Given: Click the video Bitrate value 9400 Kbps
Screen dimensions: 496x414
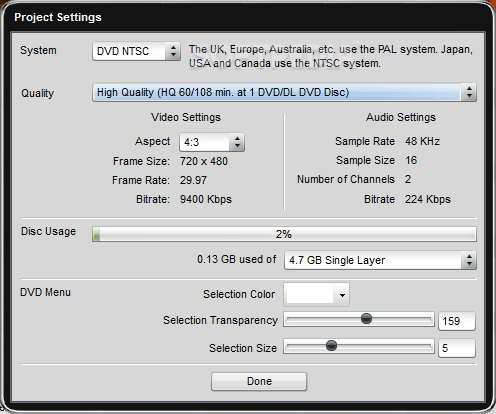Looking at the screenshot, I should (x=206, y=199).
